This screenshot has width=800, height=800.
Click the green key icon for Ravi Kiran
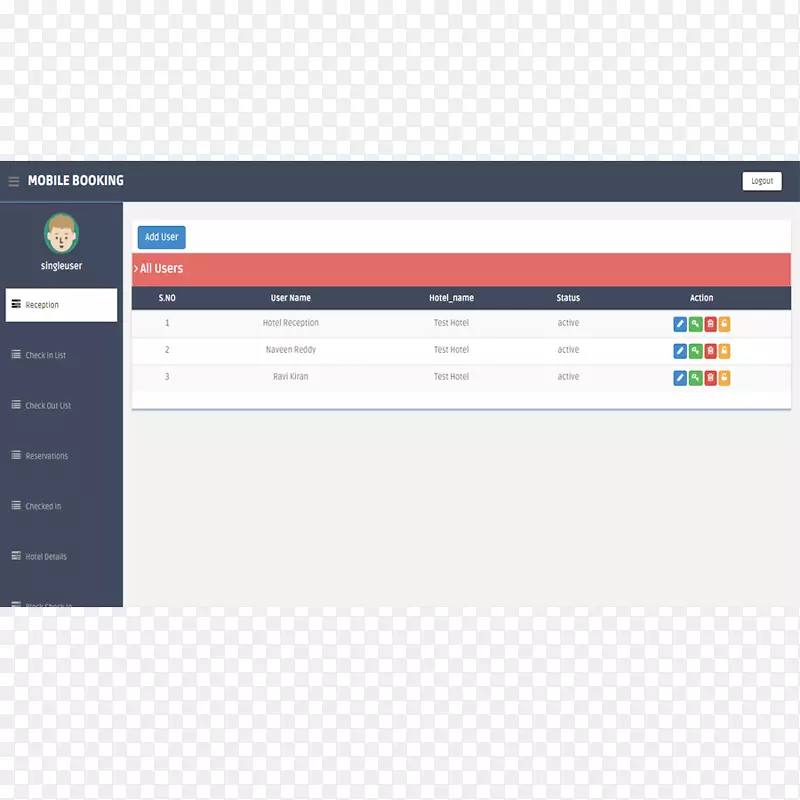pos(695,378)
